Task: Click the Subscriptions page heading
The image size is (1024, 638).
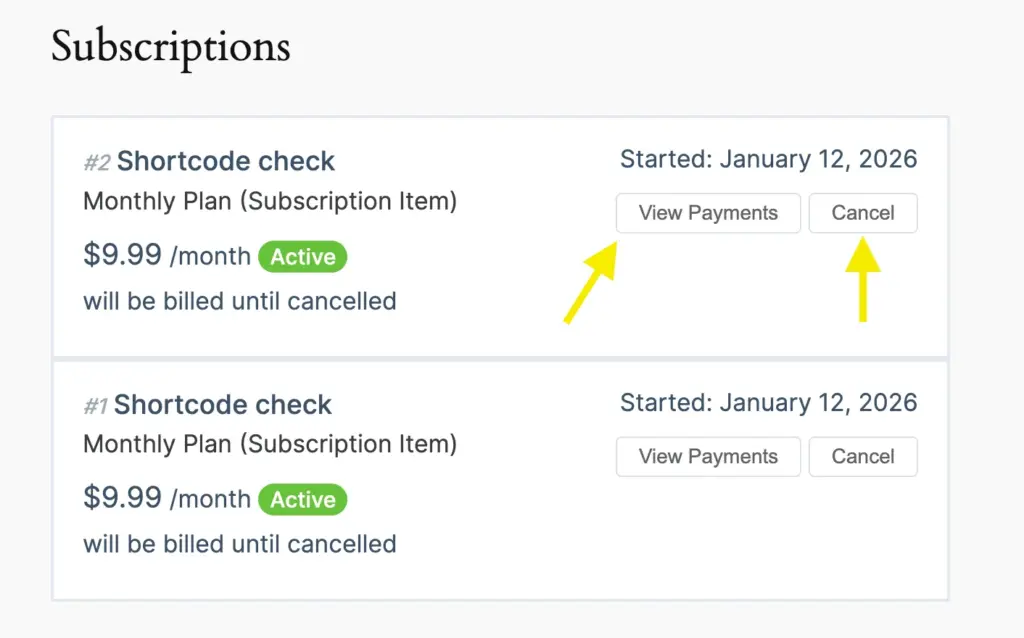Action: [x=171, y=46]
